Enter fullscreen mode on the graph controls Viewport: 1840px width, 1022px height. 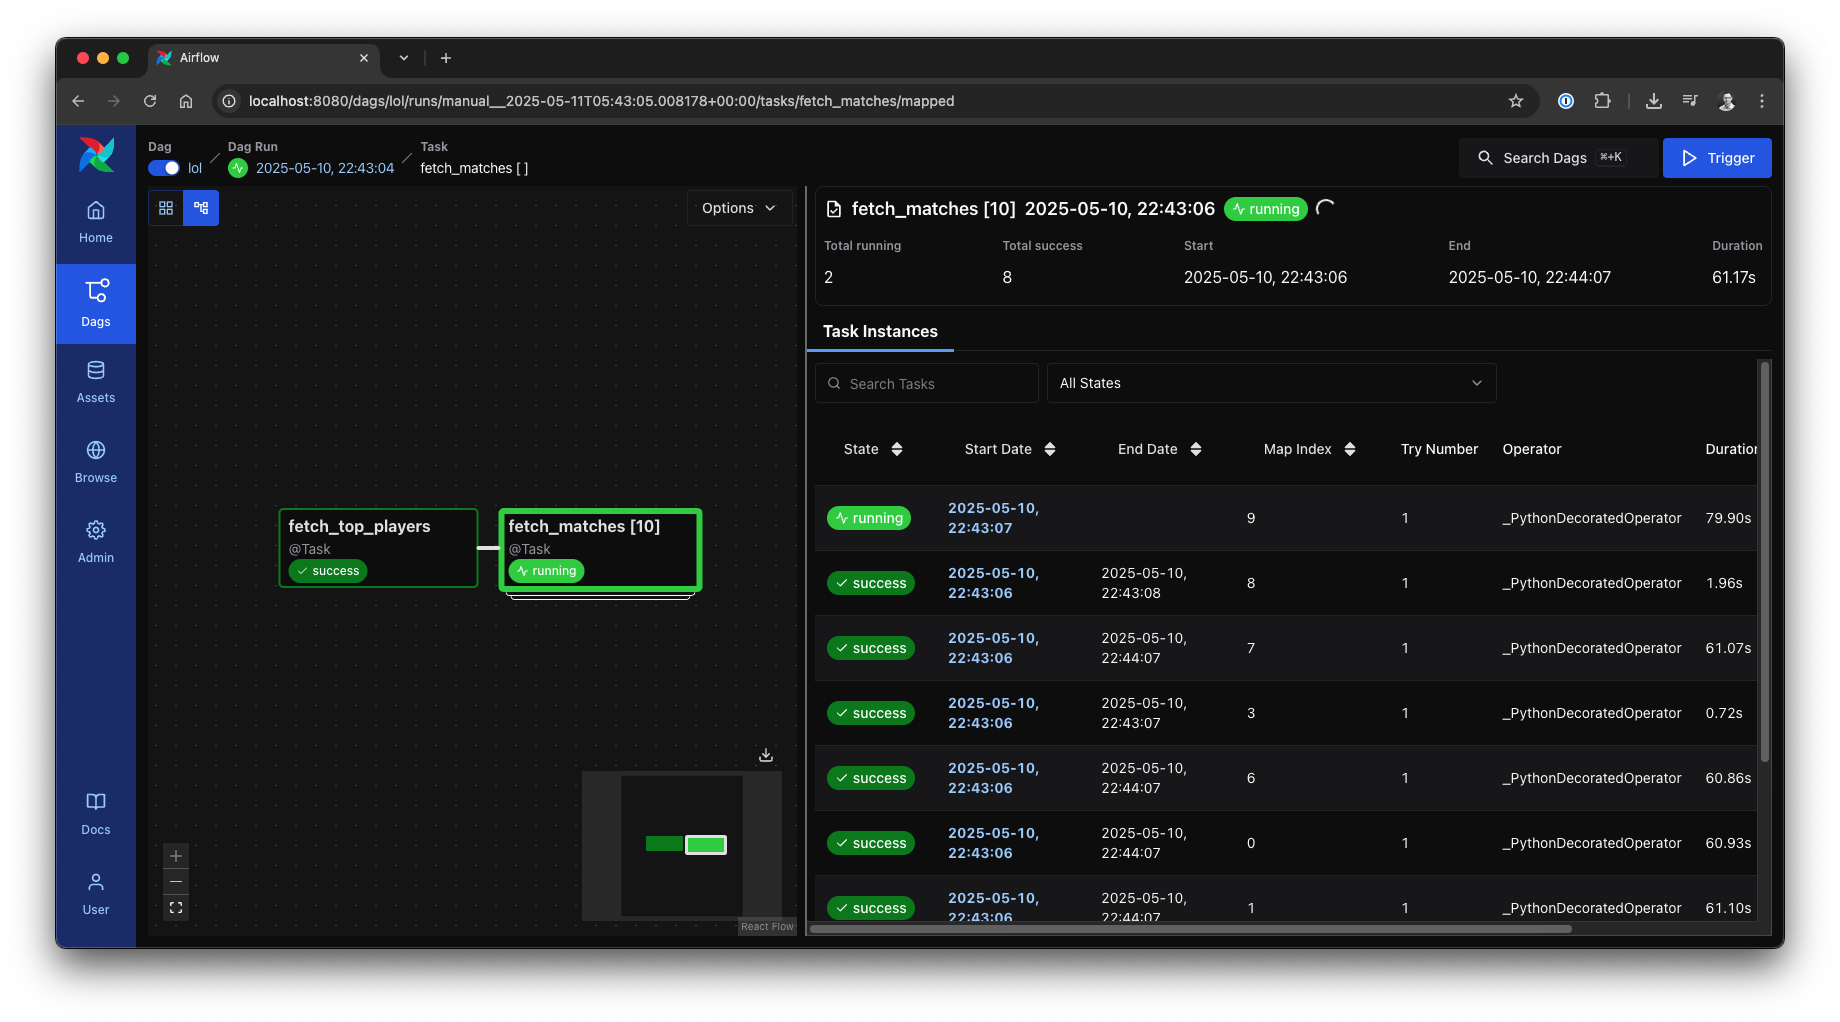(176, 907)
